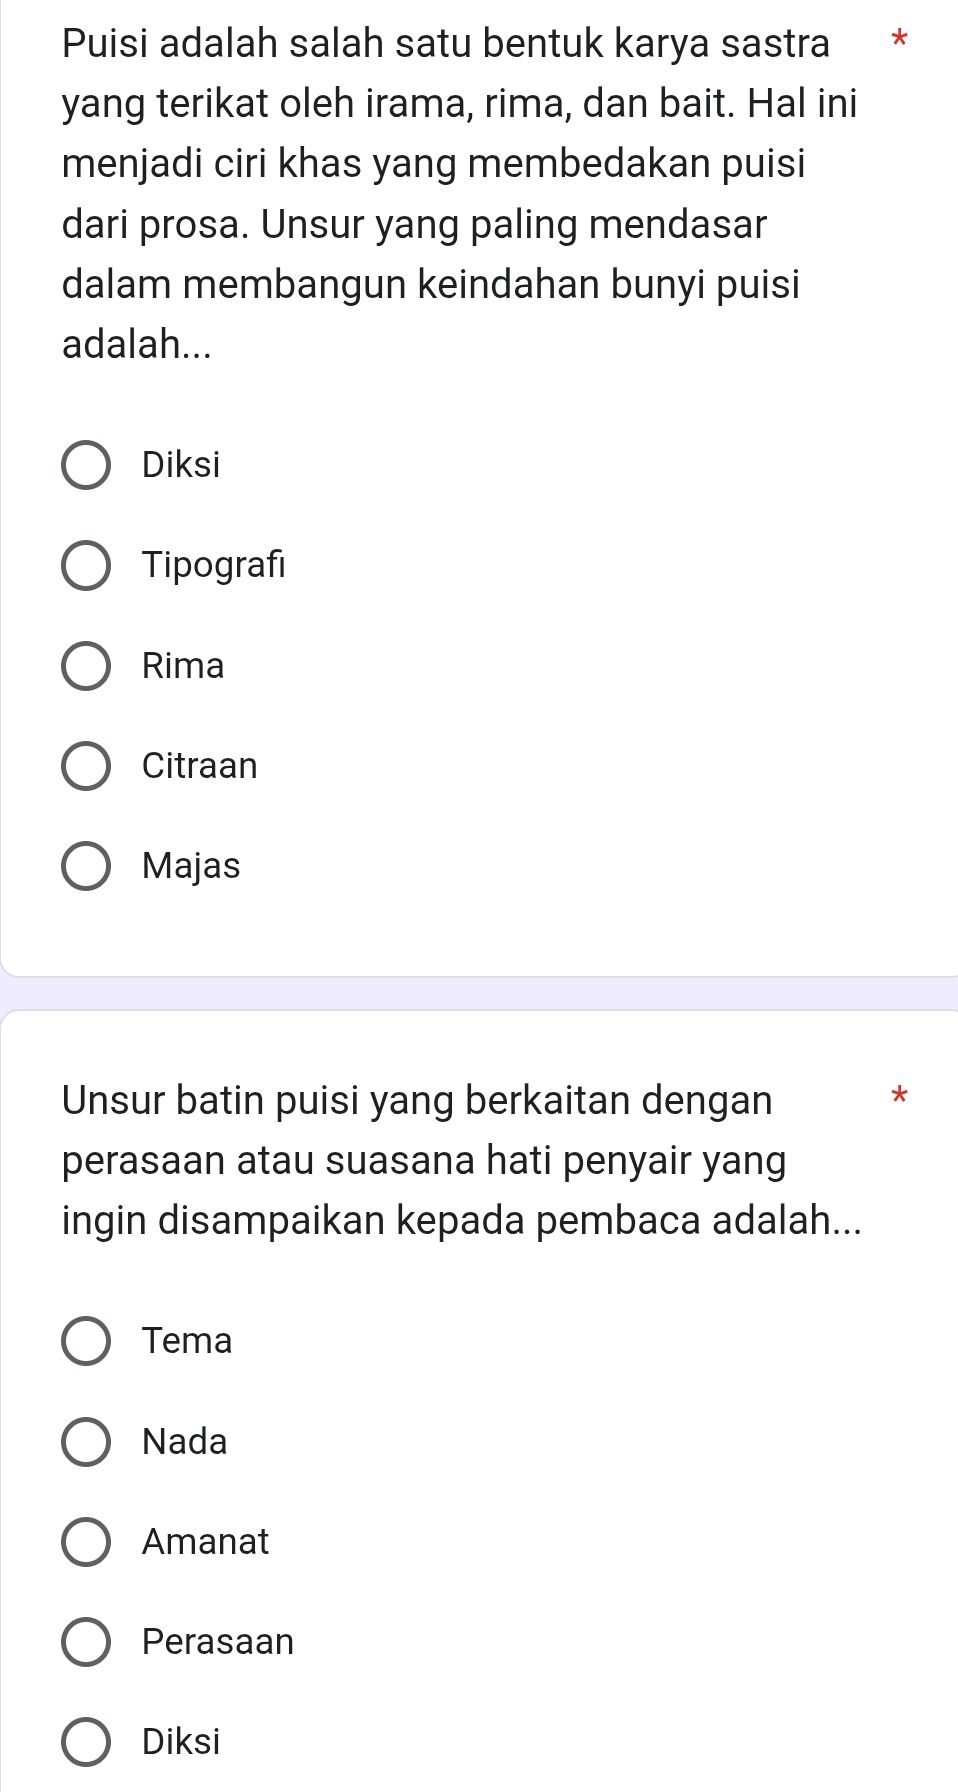Click the Perasaan option label text
The image size is (958, 1792).
(216, 1641)
